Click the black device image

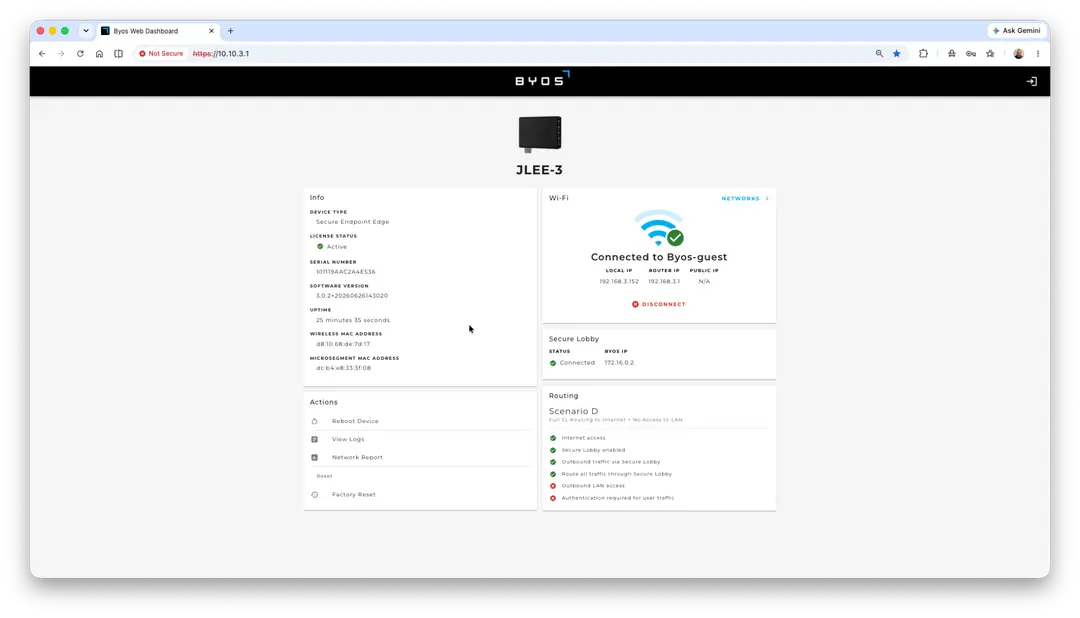coord(540,134)
